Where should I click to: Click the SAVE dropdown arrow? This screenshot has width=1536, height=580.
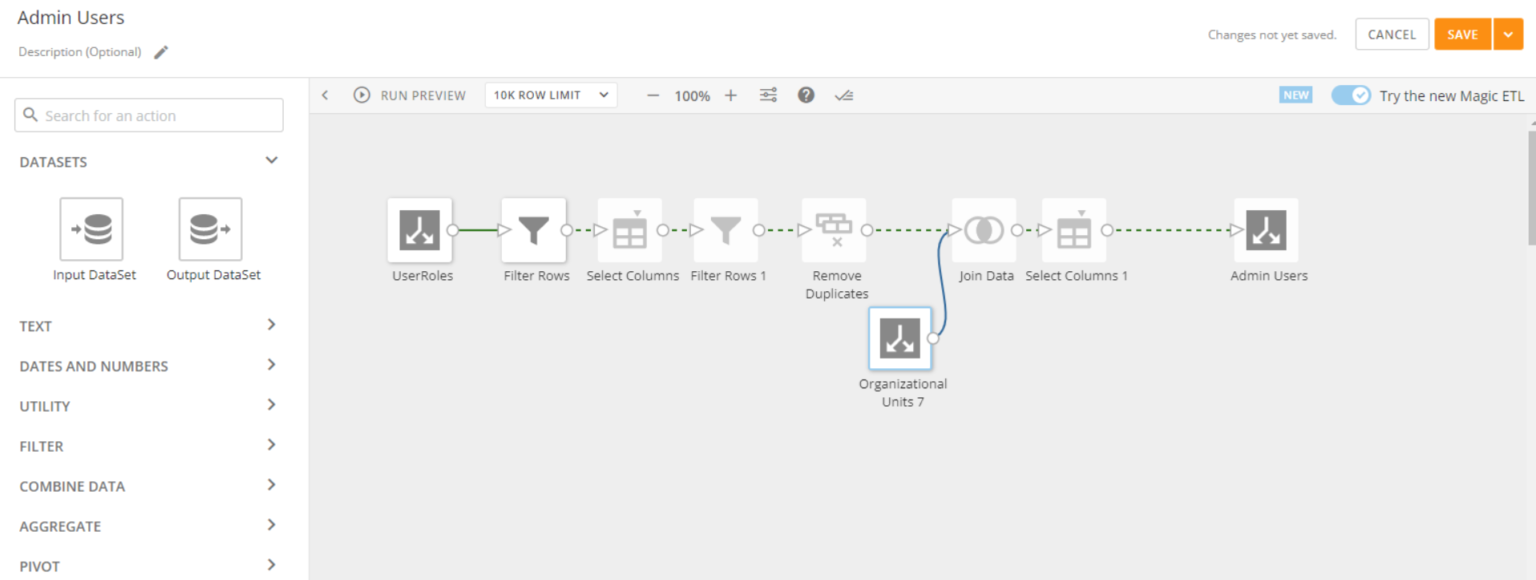coord(1508,33)
